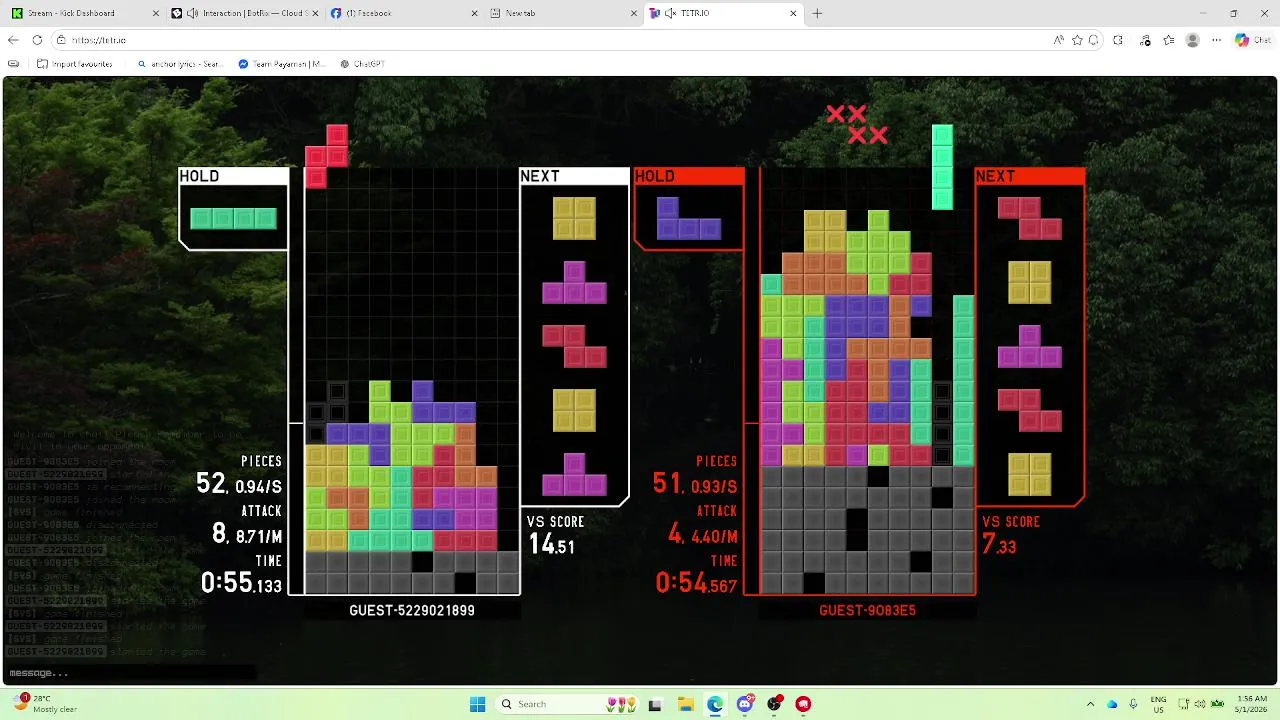
Task: Open the Copilot Chat button
Action: pyautogui.click(x=1252, y=40)
